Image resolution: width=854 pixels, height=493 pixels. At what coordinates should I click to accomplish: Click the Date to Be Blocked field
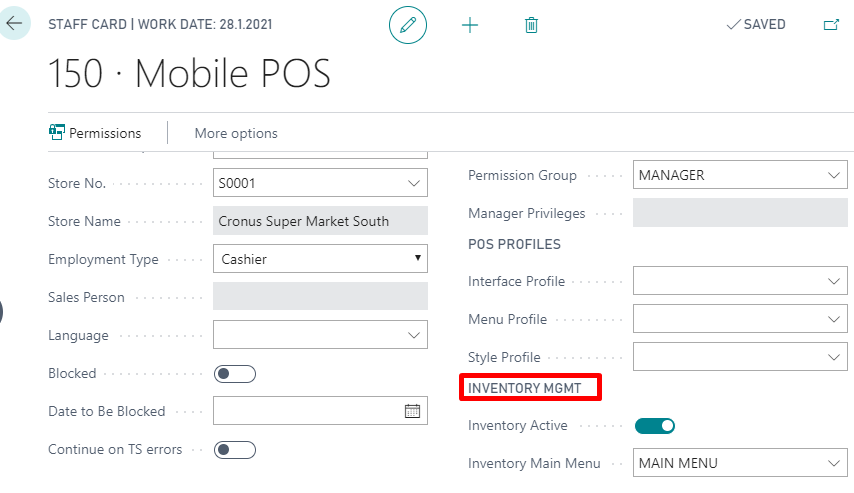[x=306, y=411]
